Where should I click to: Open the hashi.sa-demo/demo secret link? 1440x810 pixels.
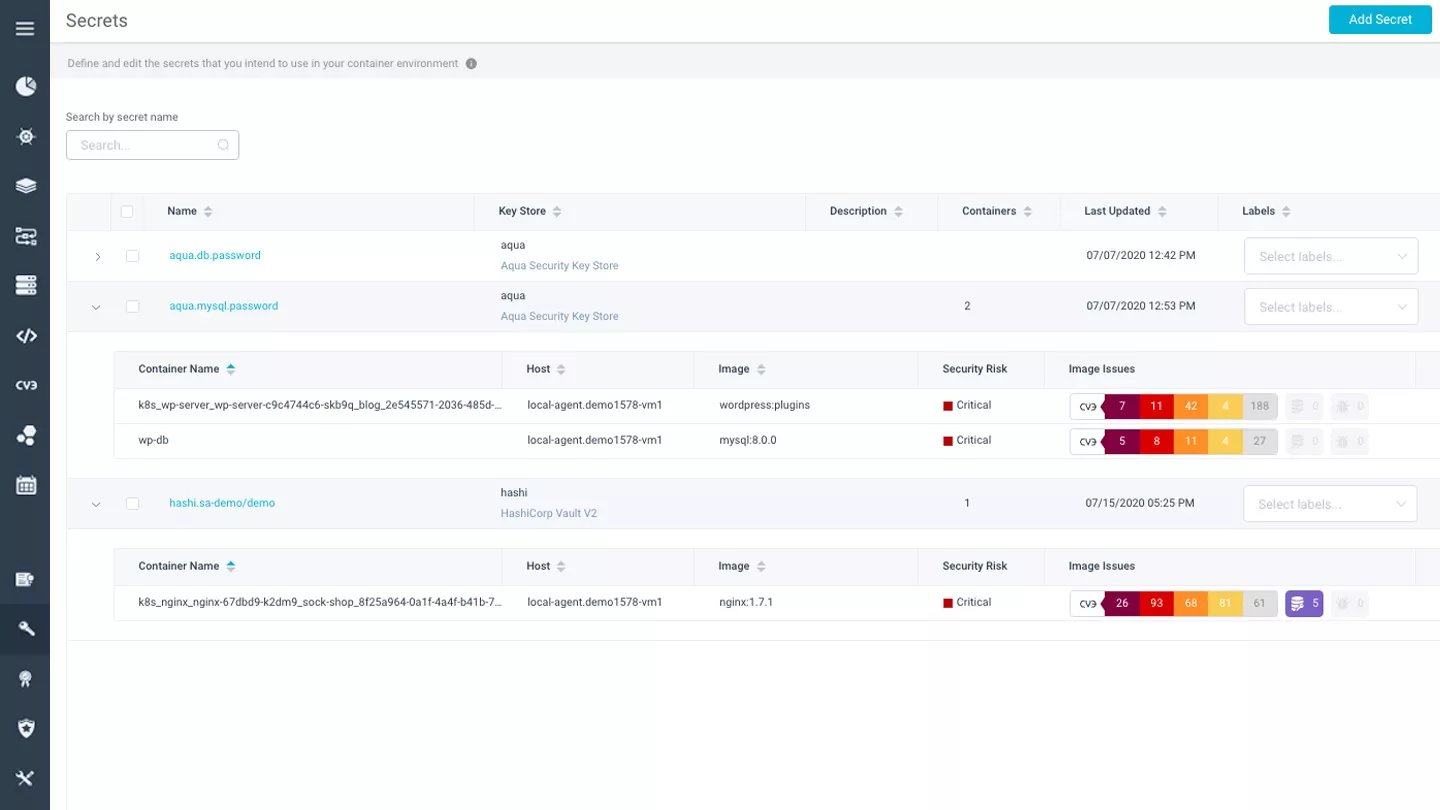pyautogui.click(x=222, y=504)
